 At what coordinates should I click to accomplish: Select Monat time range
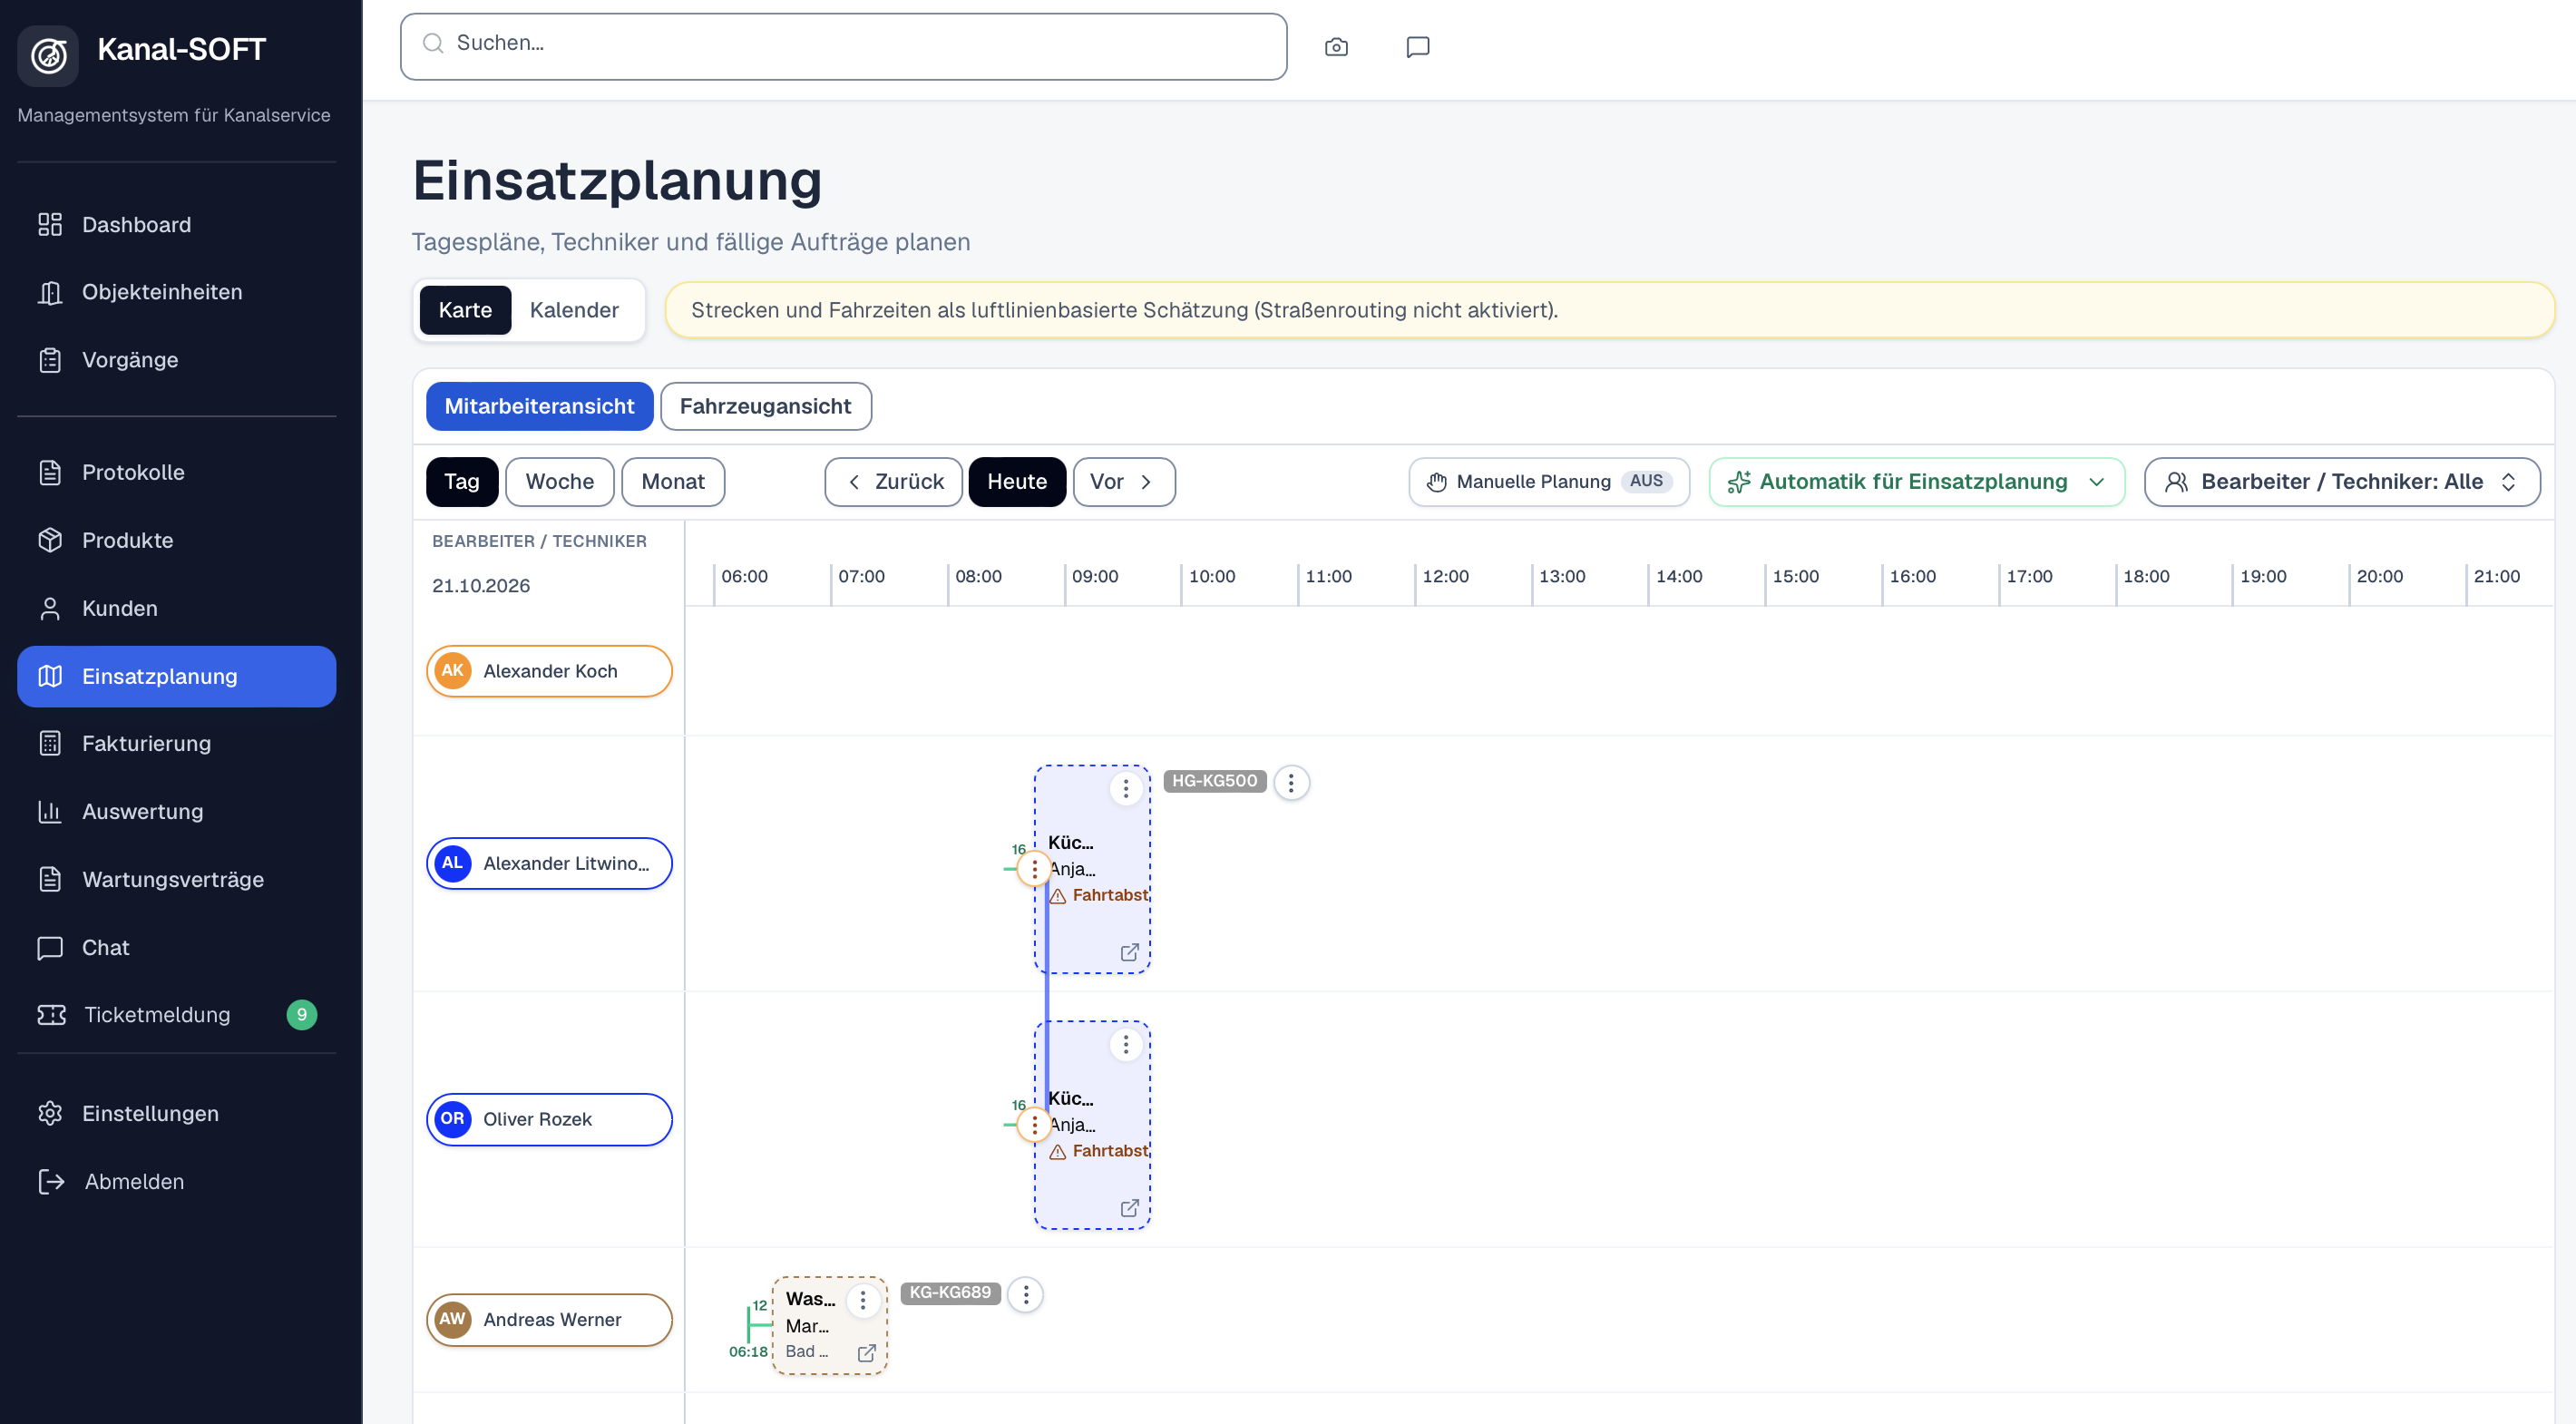point(673,482)
